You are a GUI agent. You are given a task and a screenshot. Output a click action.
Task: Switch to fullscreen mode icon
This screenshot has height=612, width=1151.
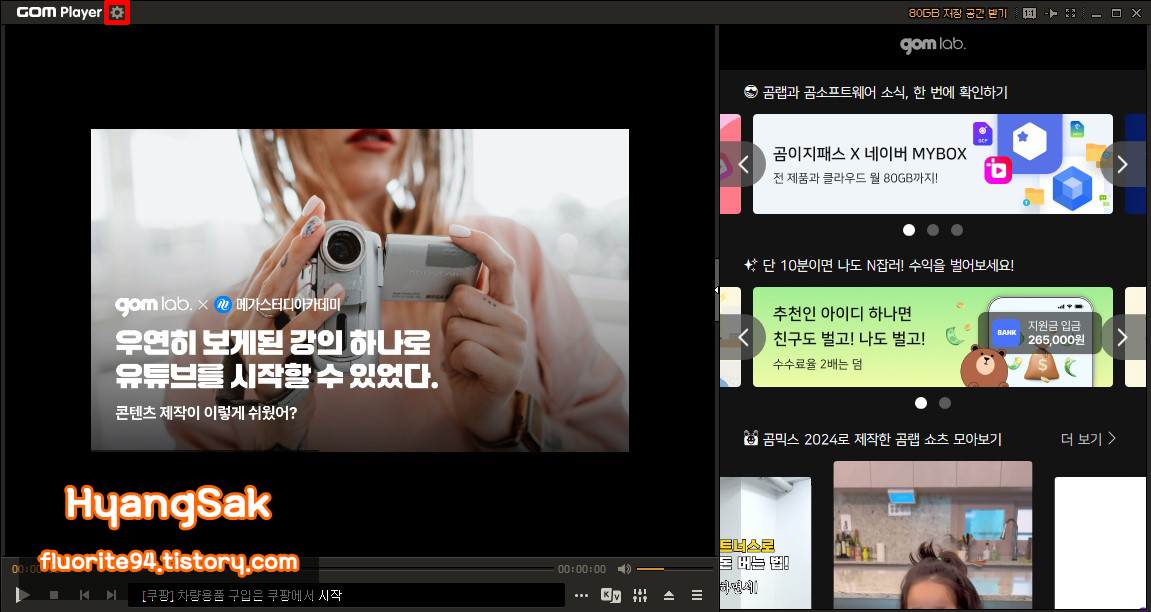pos(1070,13)
